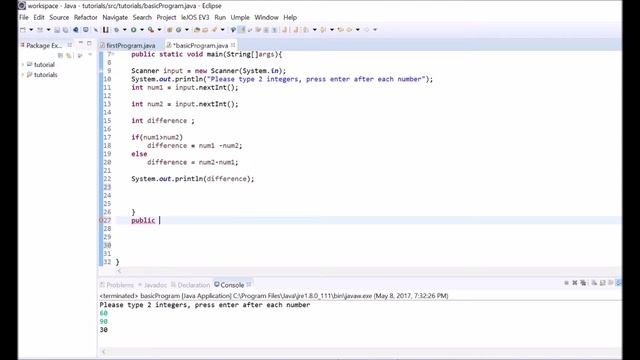Open the Back history dropdown arrow
The height and width of the screenshot is (360, 640).
(x=358, y=29)
